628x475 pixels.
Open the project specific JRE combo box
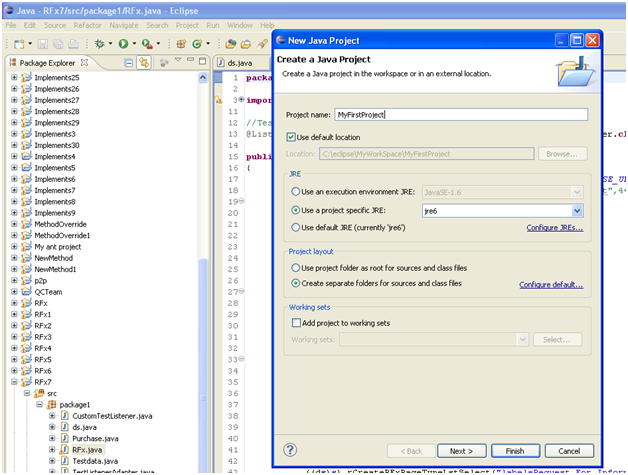(503, 211)
